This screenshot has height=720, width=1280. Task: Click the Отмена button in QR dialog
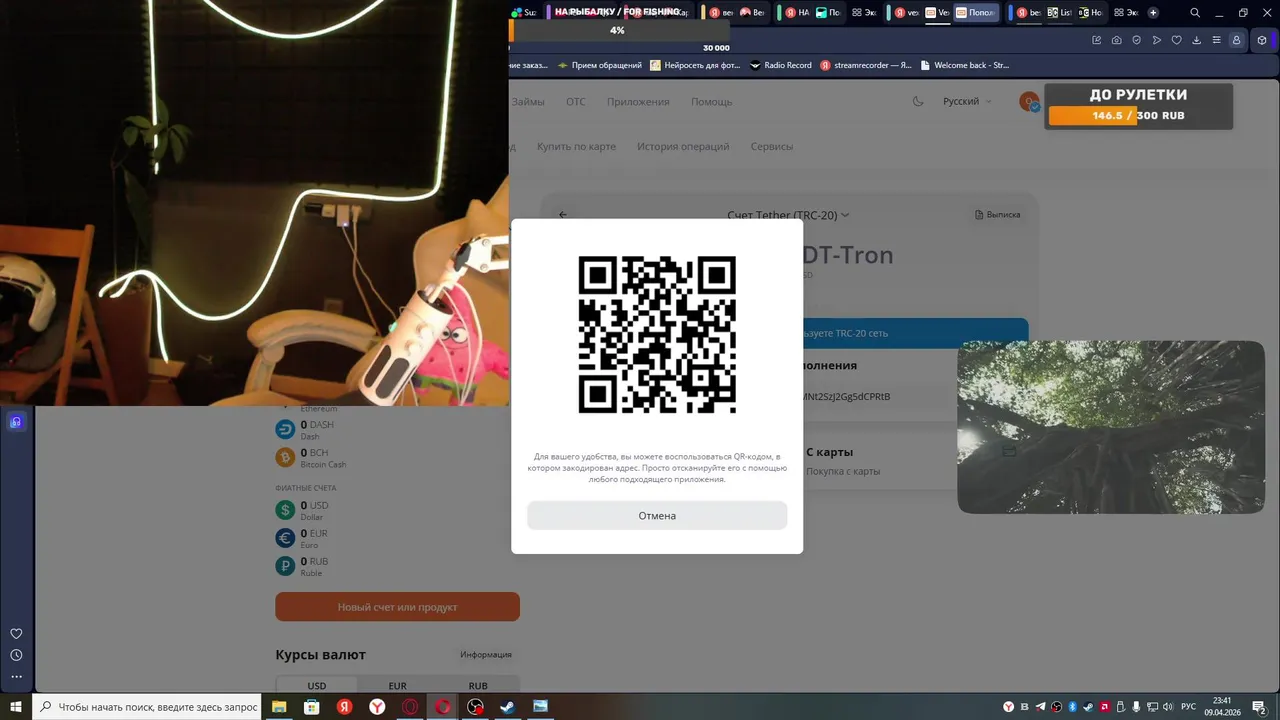(x=657, y=516)
